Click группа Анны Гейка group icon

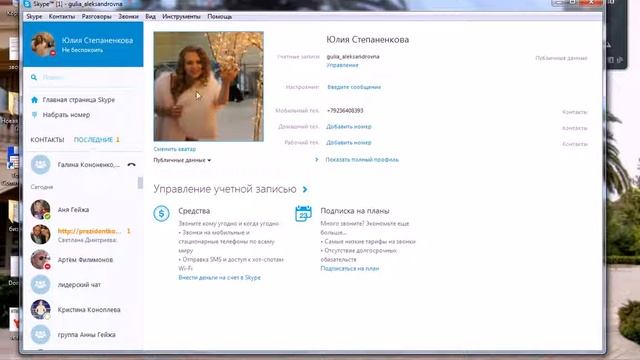(x=40, y=334)
